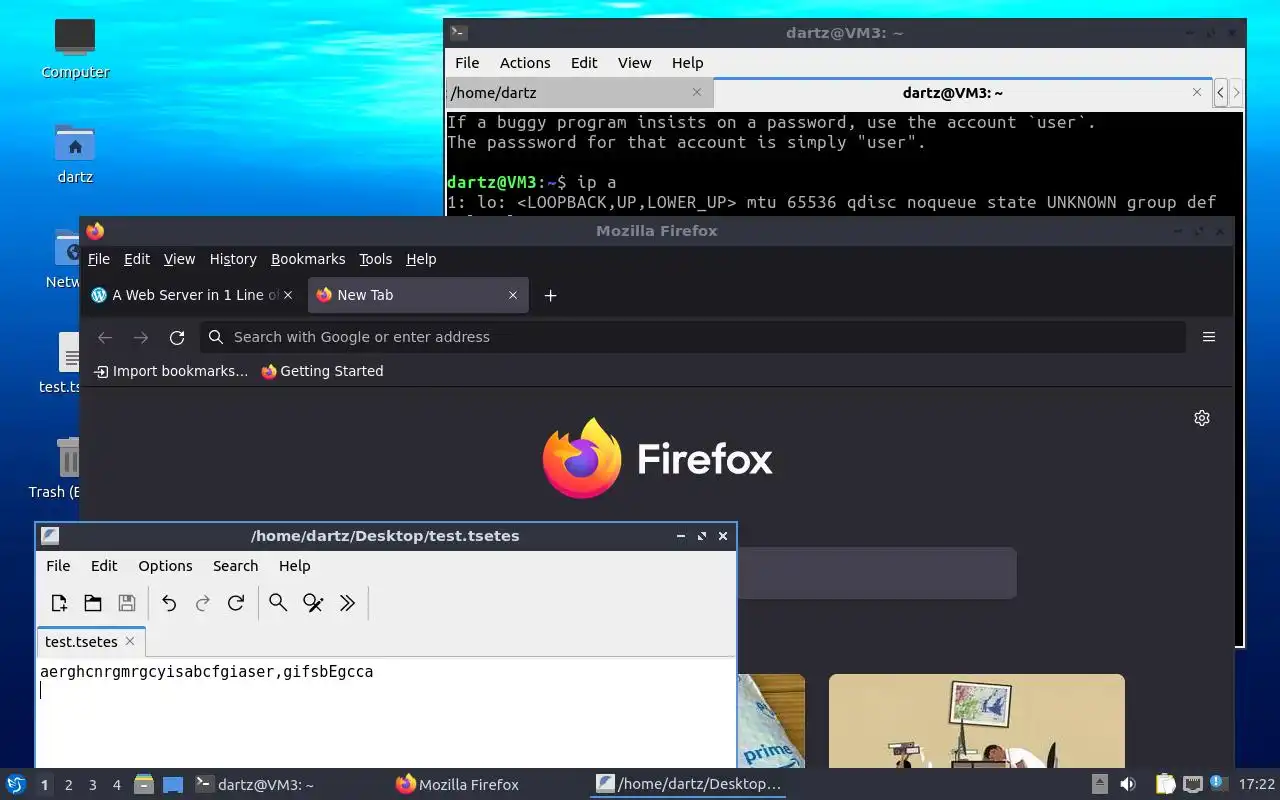Open Replace tool in FeatherPad toolbar
1280x800 pixels.
pos(313,603)
